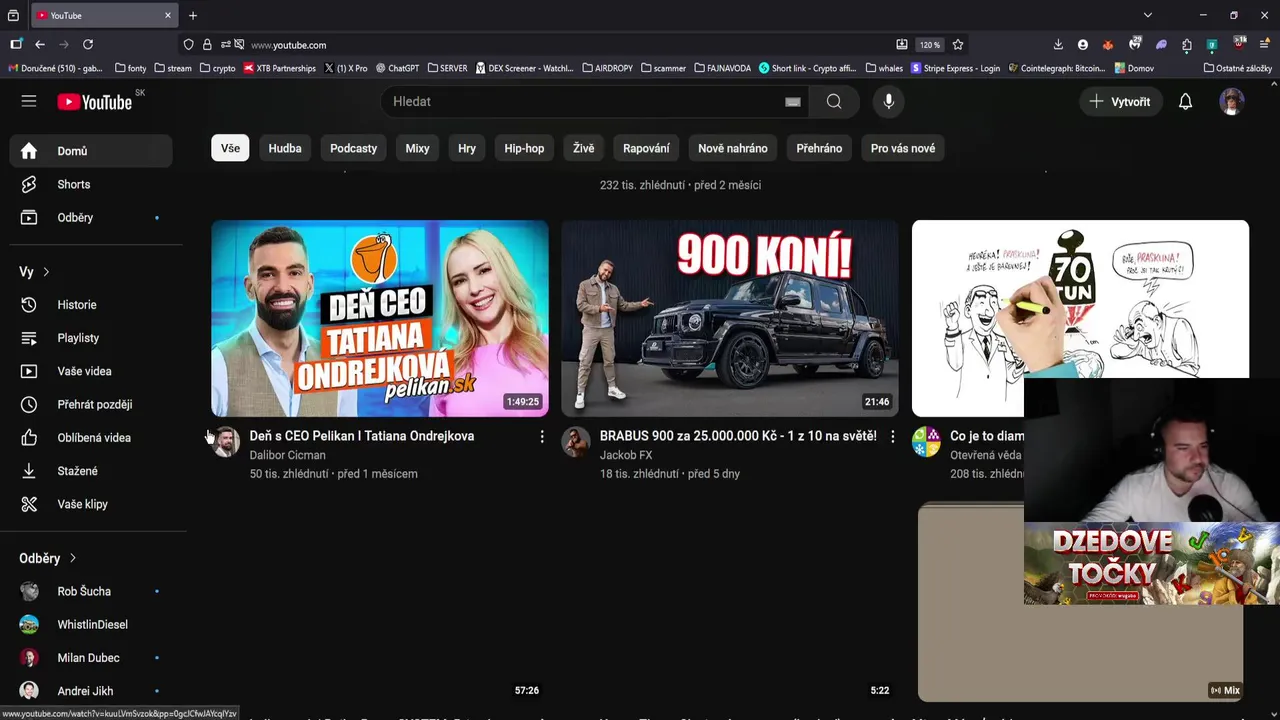Open Ostatné záložky bookmarks folder
The height and width of the screenshot is (720, 1280).
1238,68
